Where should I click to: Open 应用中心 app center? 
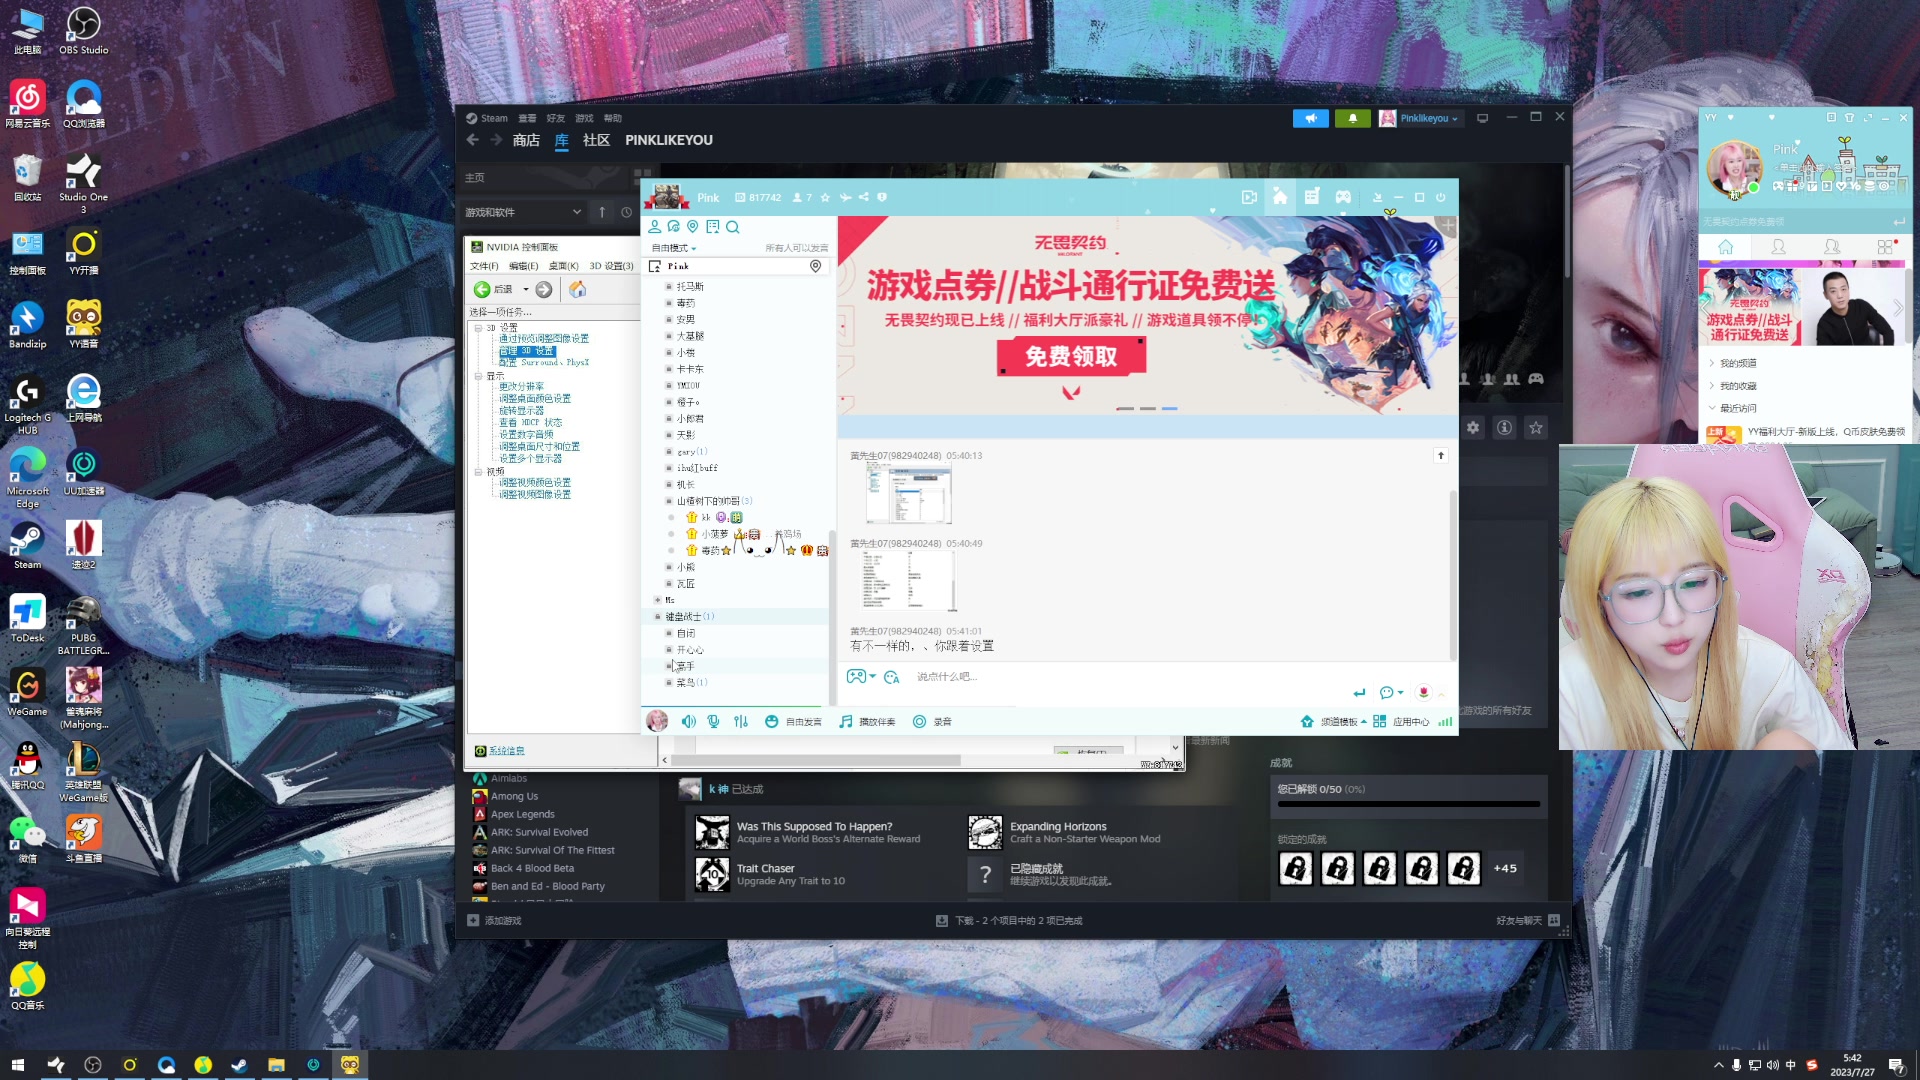point(1401,722)
